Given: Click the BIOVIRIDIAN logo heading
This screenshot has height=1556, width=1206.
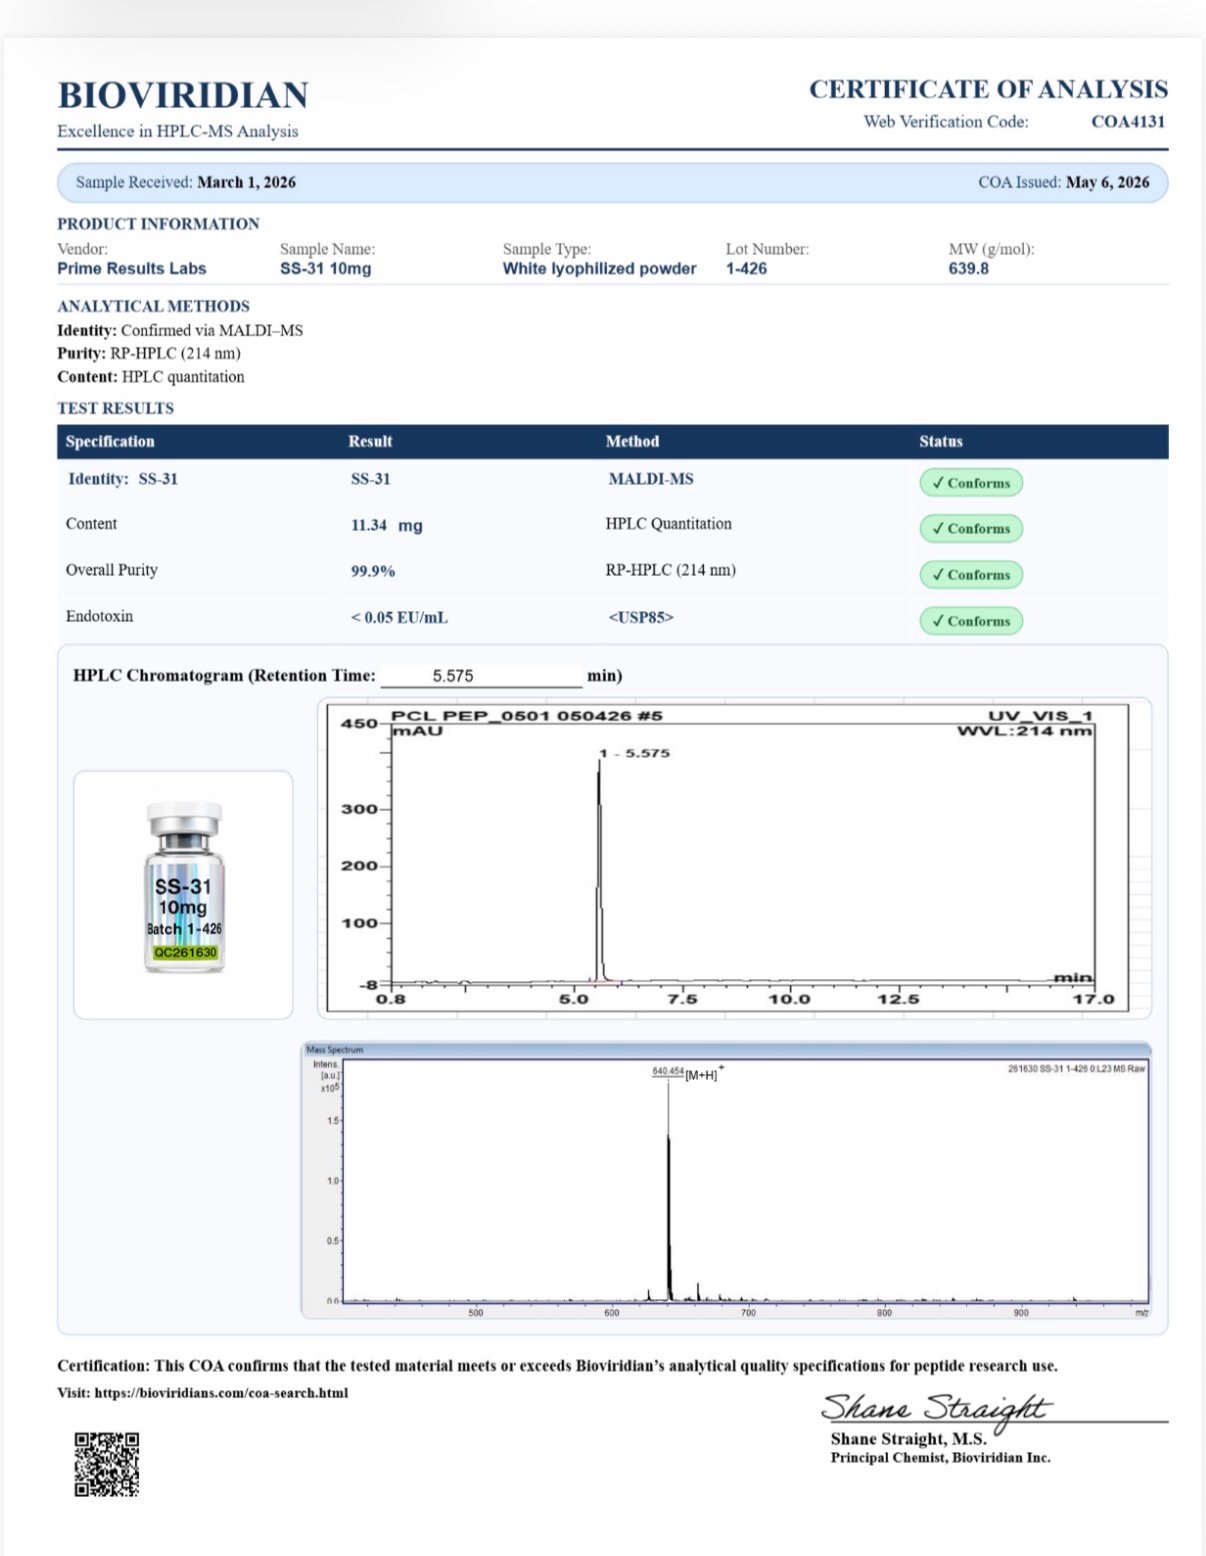Looking at the screenshot, I should (183, 95).
